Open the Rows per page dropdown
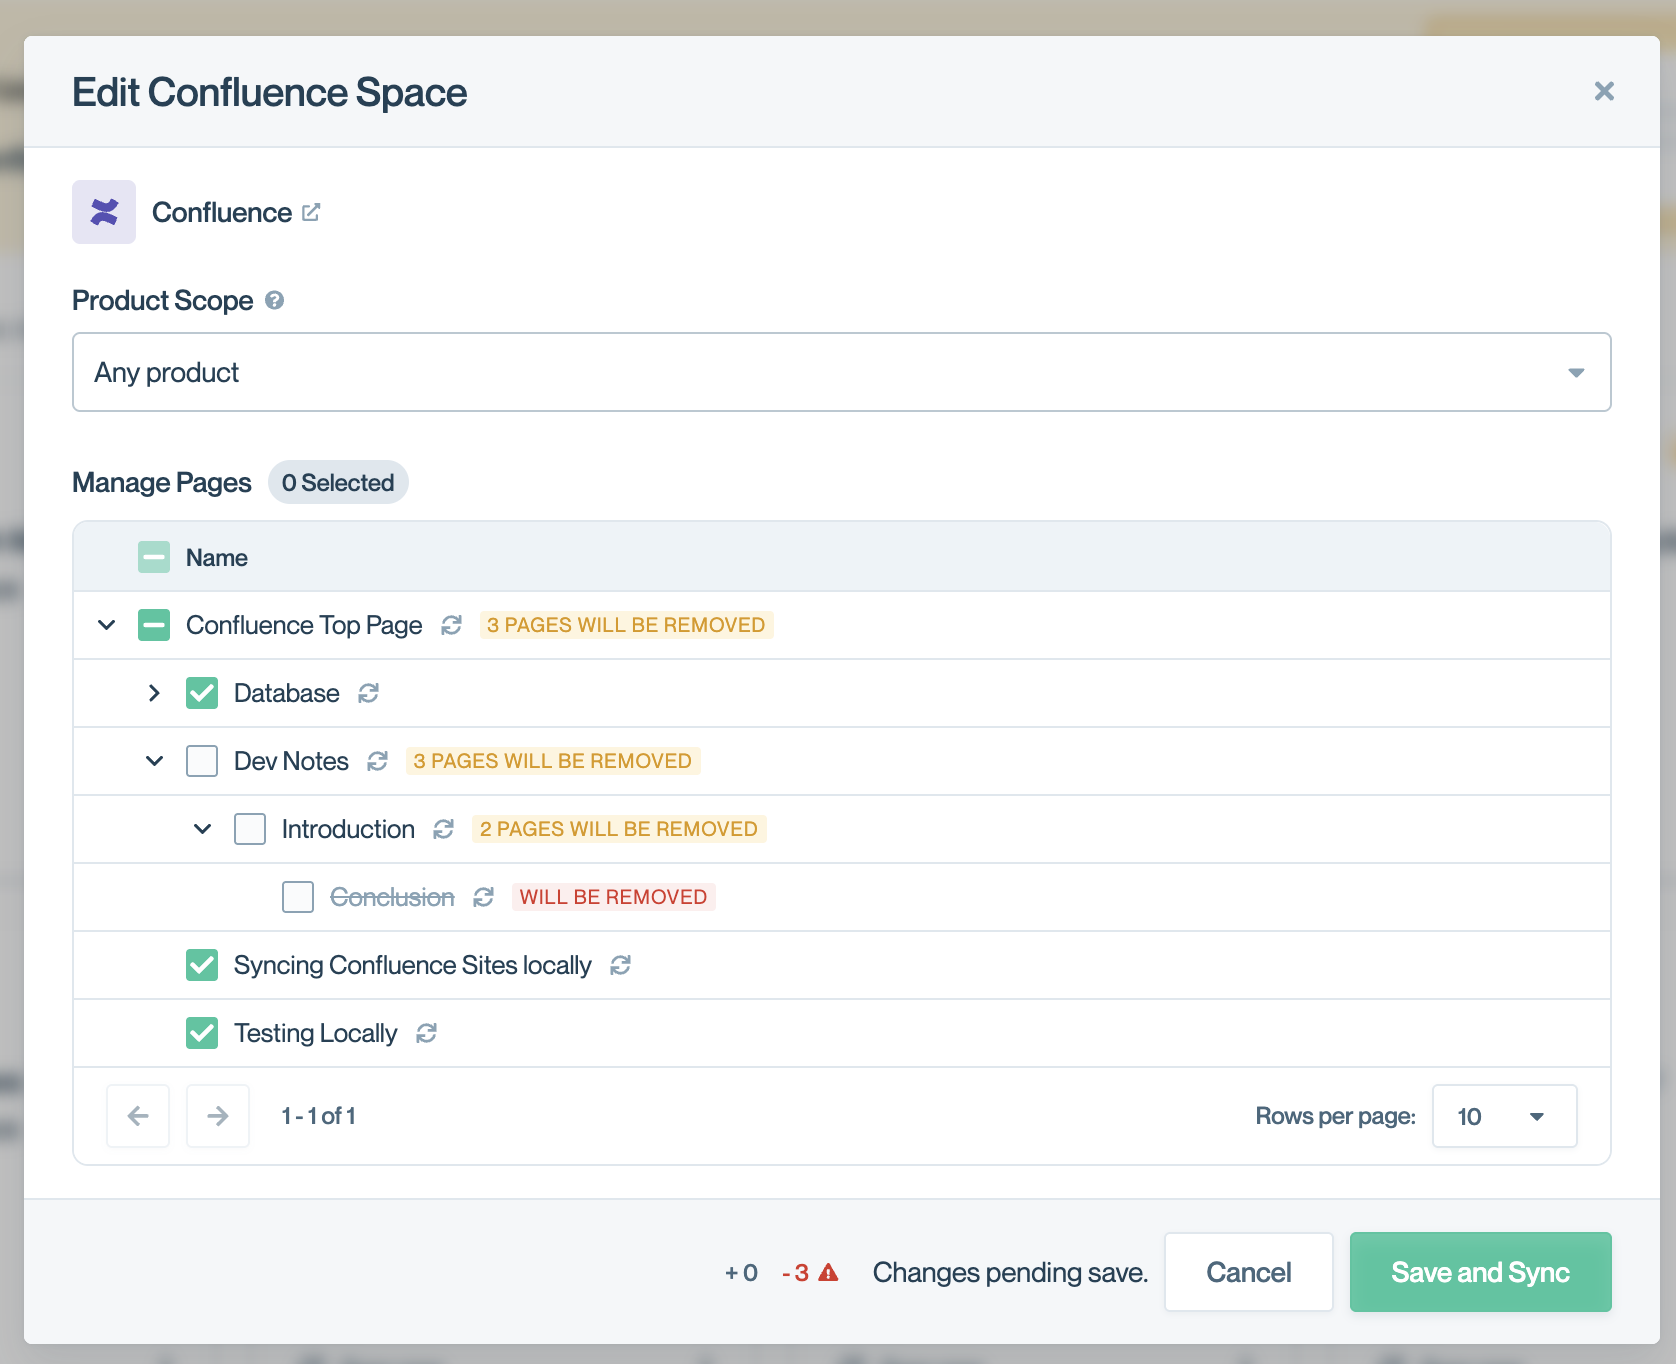This screenshot has height=1364, width=1676. pos(1505,1116)
